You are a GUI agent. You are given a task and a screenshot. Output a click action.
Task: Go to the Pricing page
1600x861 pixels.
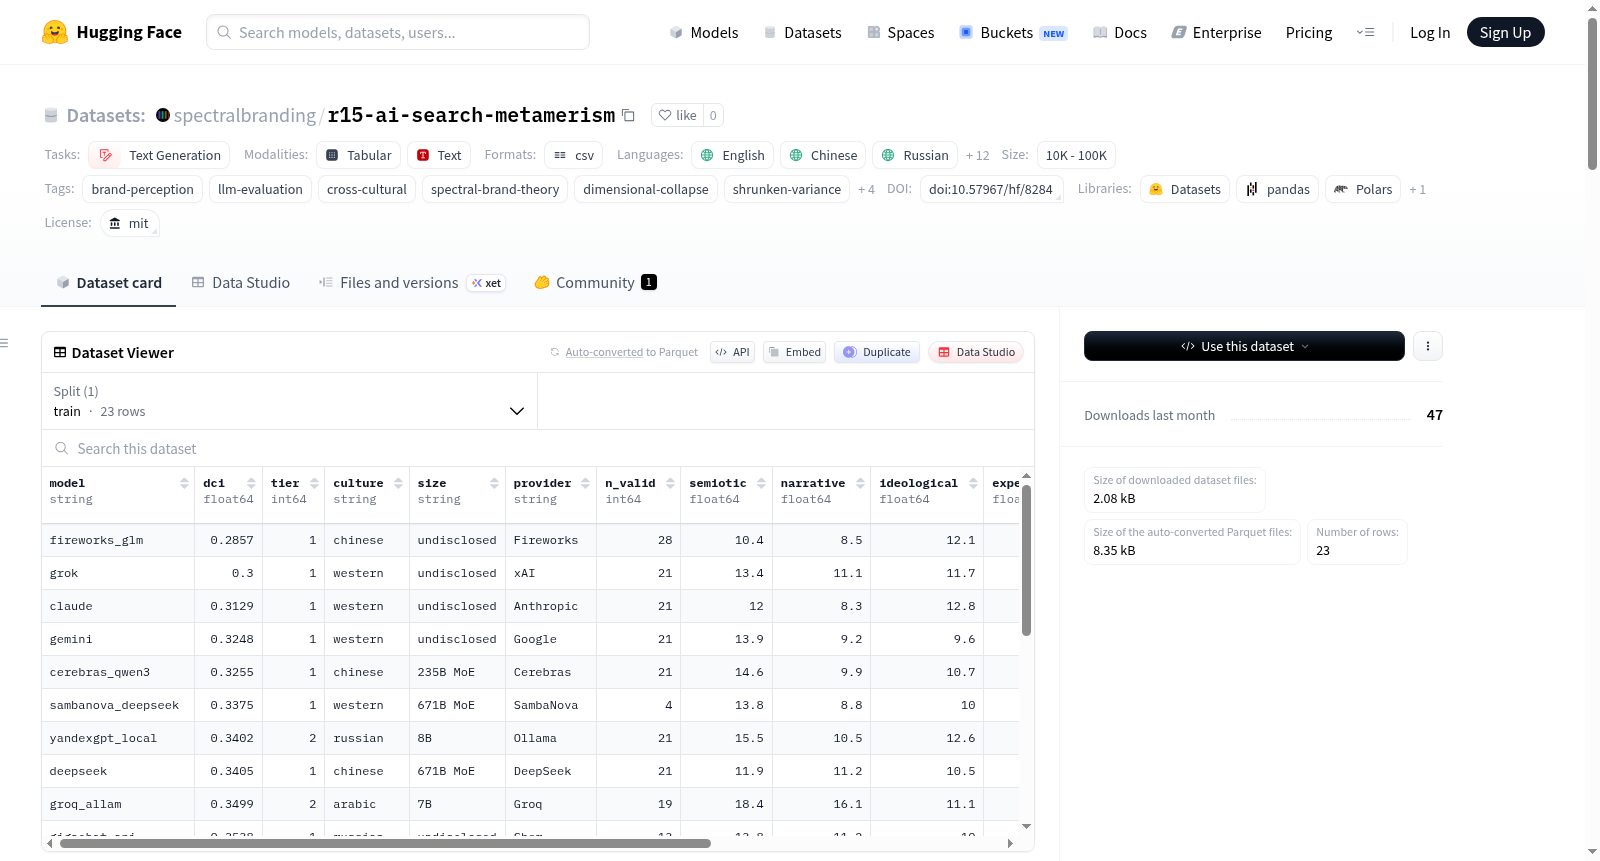tap(1309, 32)
